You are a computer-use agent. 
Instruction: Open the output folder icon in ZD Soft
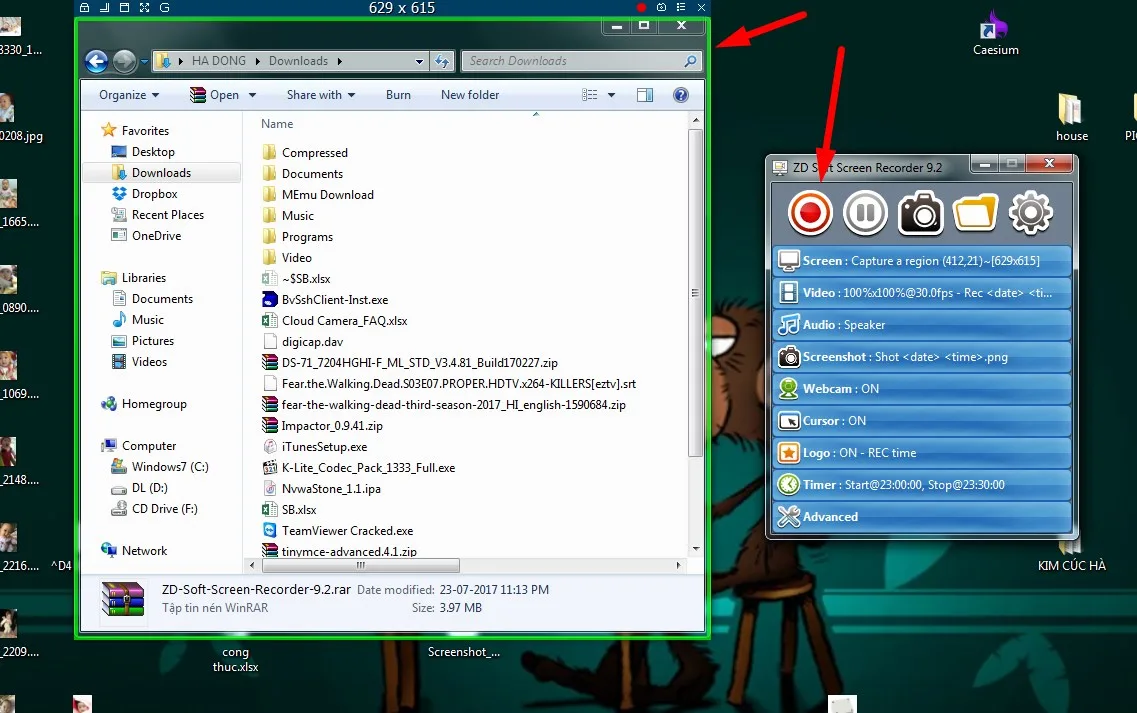click(975, 213)
